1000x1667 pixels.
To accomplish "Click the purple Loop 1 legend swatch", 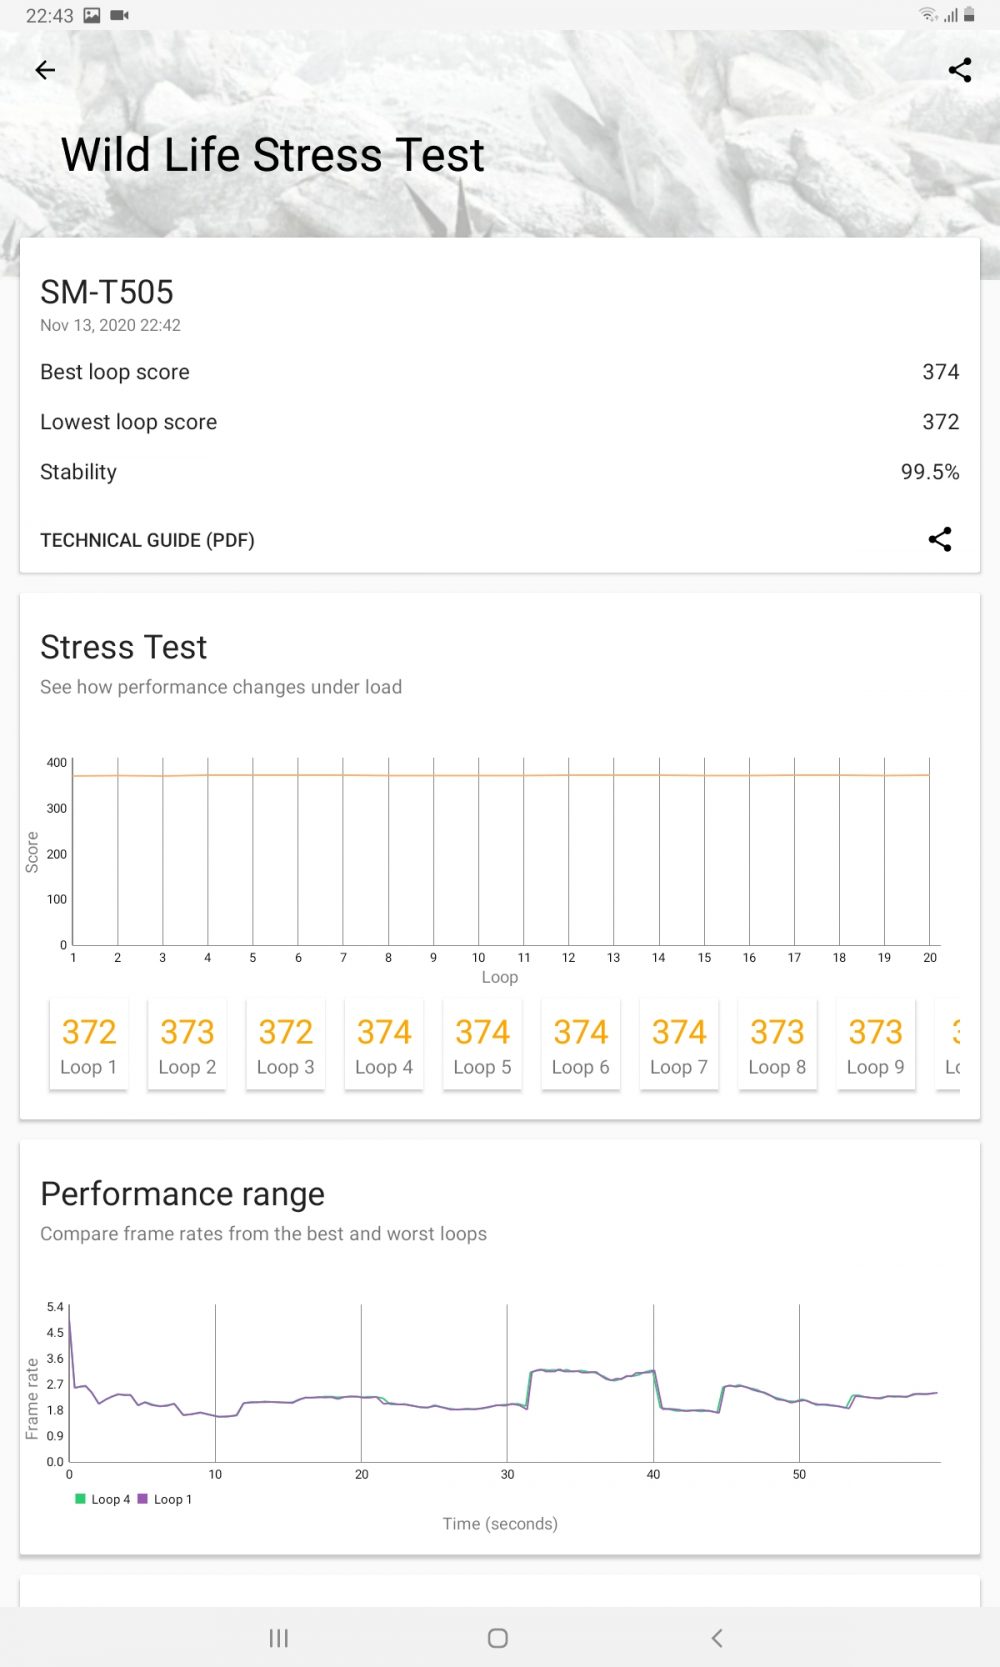I will click(142, 1499).
